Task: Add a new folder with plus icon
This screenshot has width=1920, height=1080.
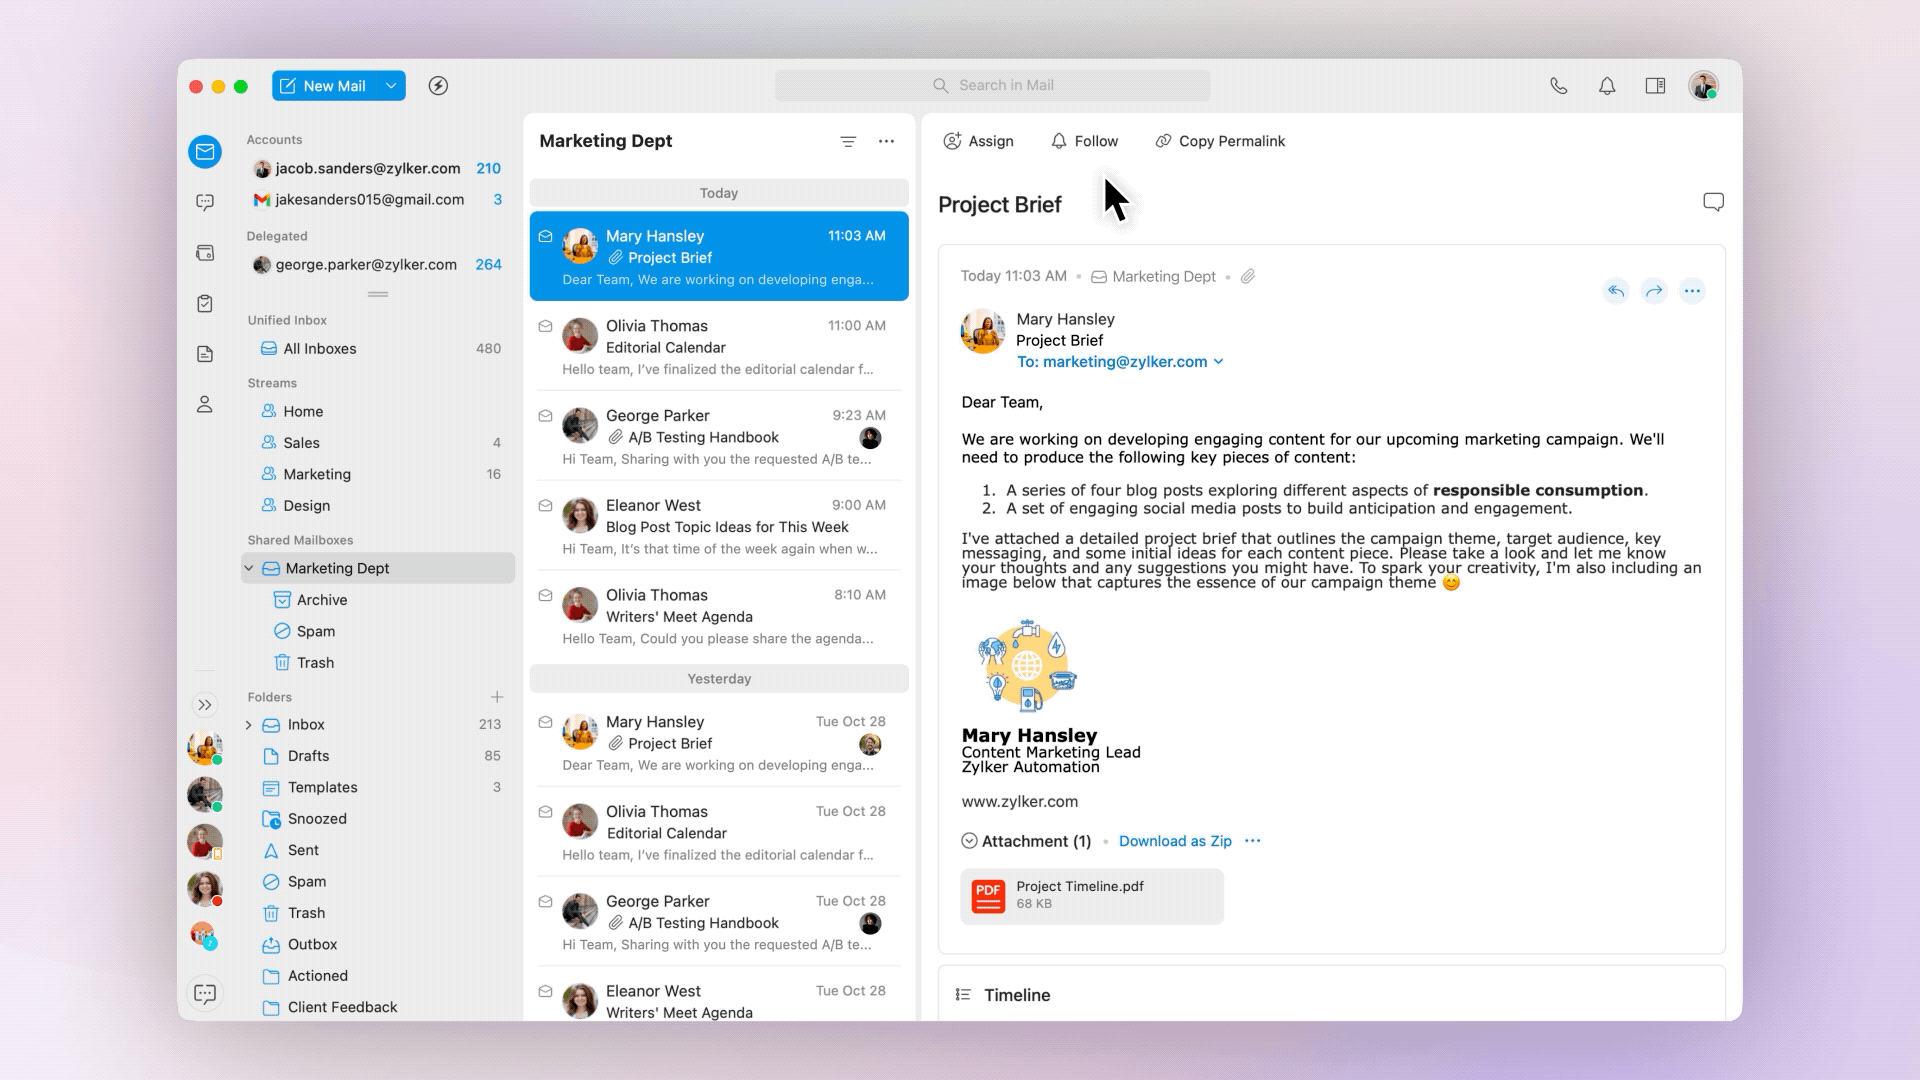Action: [497, 697]
